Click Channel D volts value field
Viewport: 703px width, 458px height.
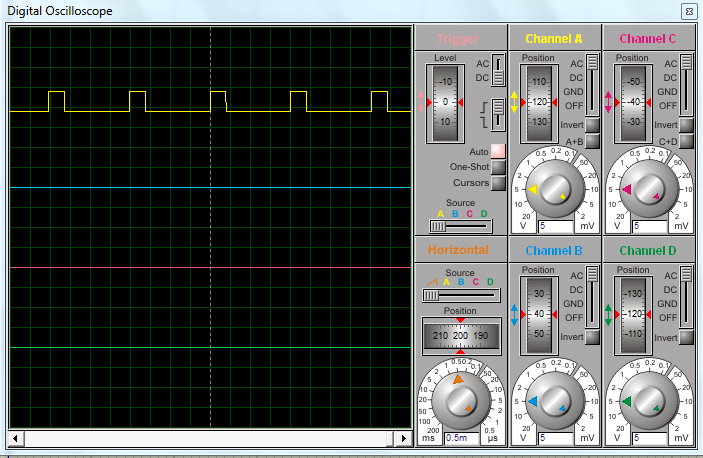pyautogui.click(x=650, y=438)
